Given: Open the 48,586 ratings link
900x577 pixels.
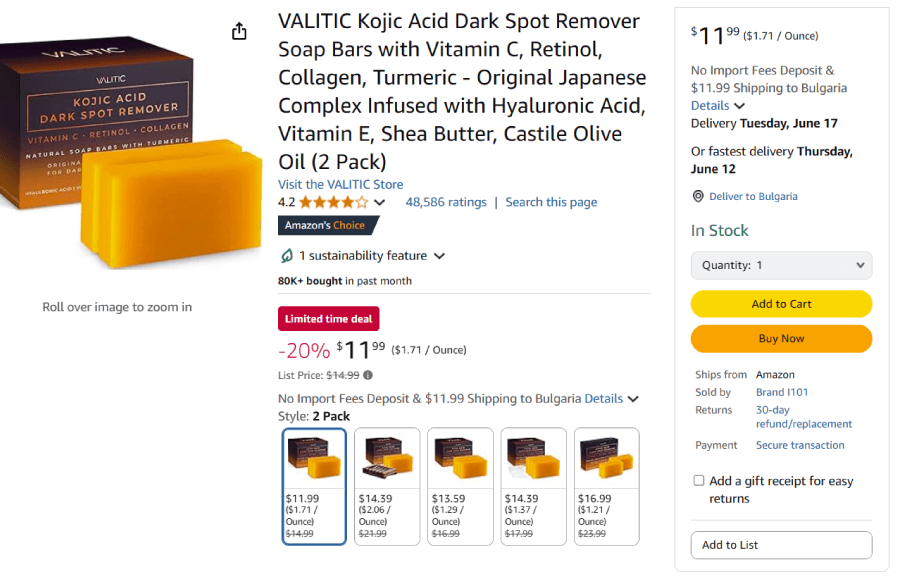Looking at the screenshot, I should (446, 202).
